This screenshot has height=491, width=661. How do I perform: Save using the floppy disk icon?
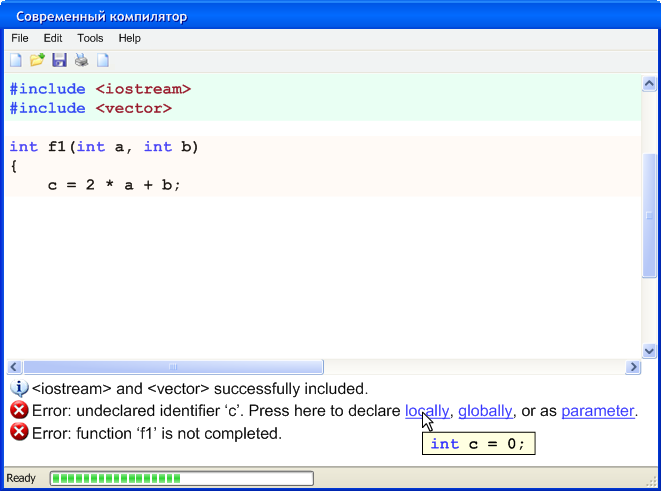point(59,60)
